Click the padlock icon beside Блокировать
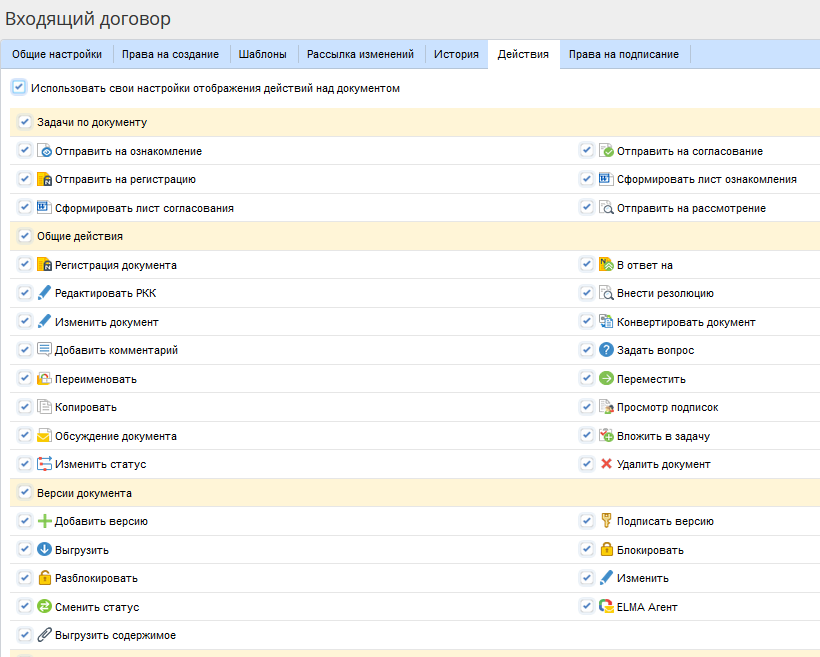The height and width of the screenshot is (657, 820). point(606,550)
